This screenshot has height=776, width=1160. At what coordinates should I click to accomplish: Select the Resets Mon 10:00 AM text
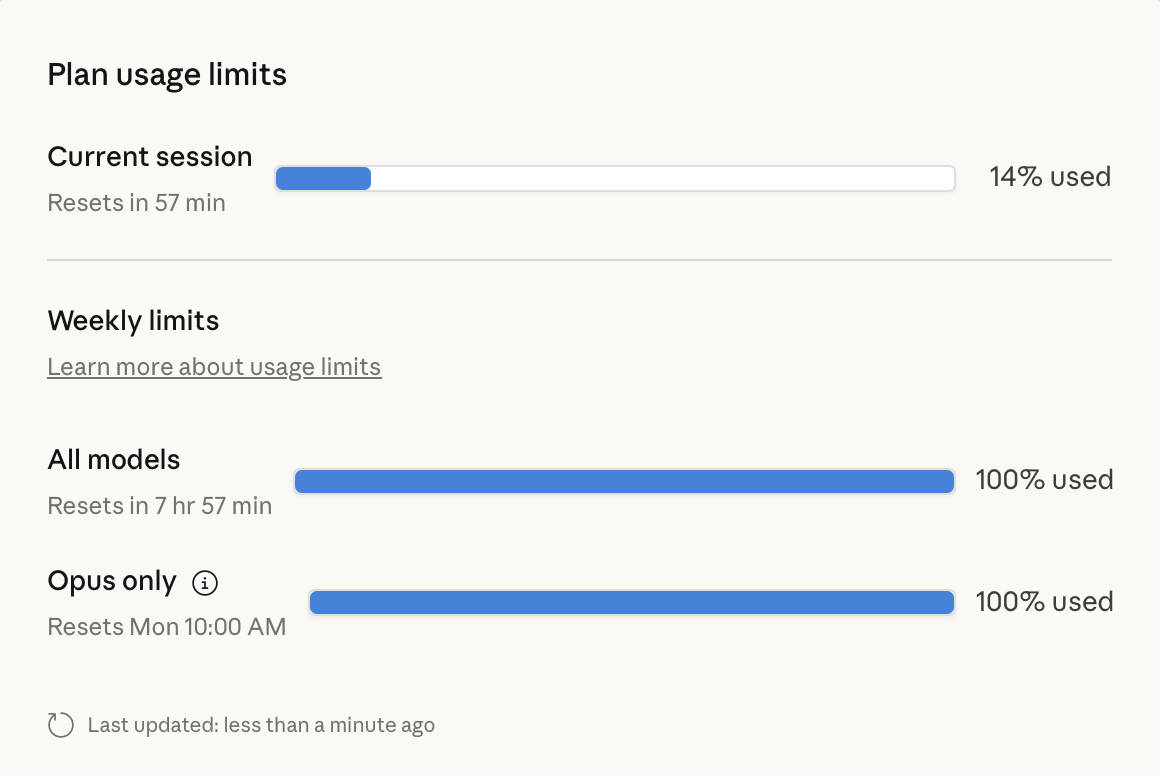pyautogui.click(x=166, y=626)
